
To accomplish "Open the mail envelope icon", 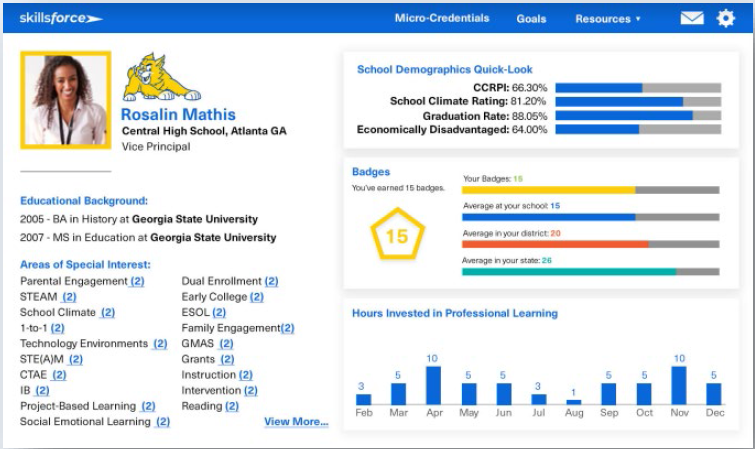I will [x=692, y=18].
